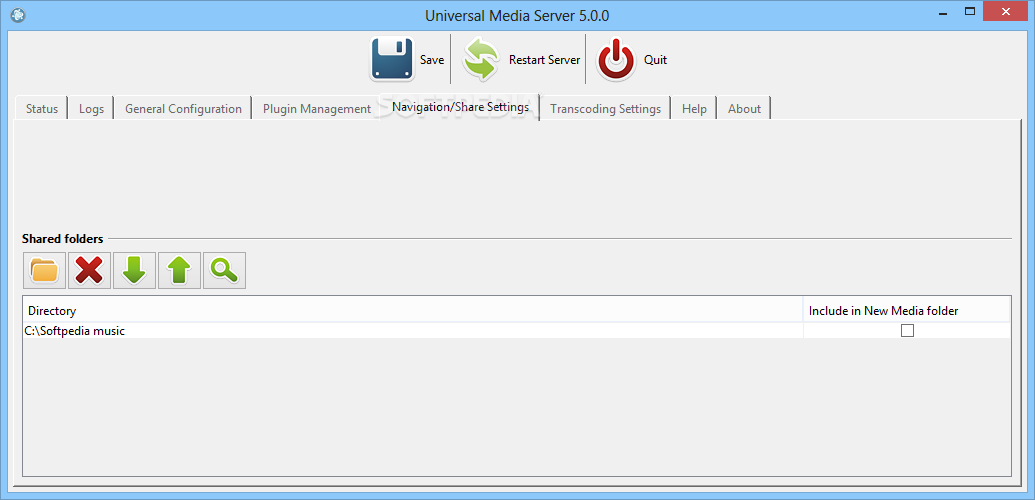The image size is (1035, 500).
Task: Click the Quit text label
Action: tap(655, 59)
